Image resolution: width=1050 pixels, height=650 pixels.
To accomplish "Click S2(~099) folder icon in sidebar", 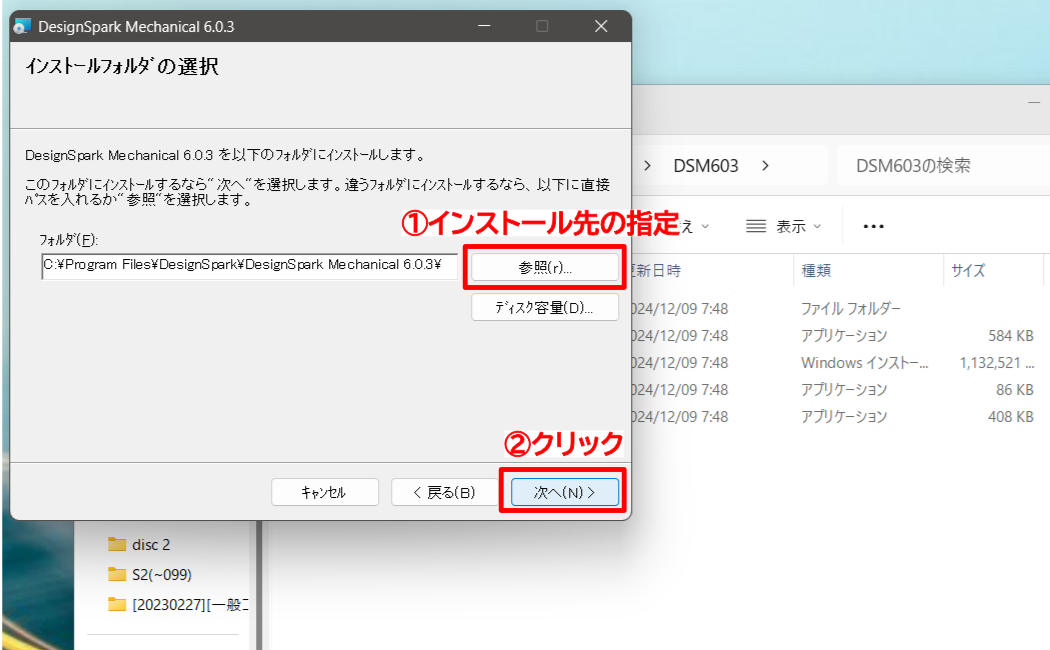I will pos(117,574).
